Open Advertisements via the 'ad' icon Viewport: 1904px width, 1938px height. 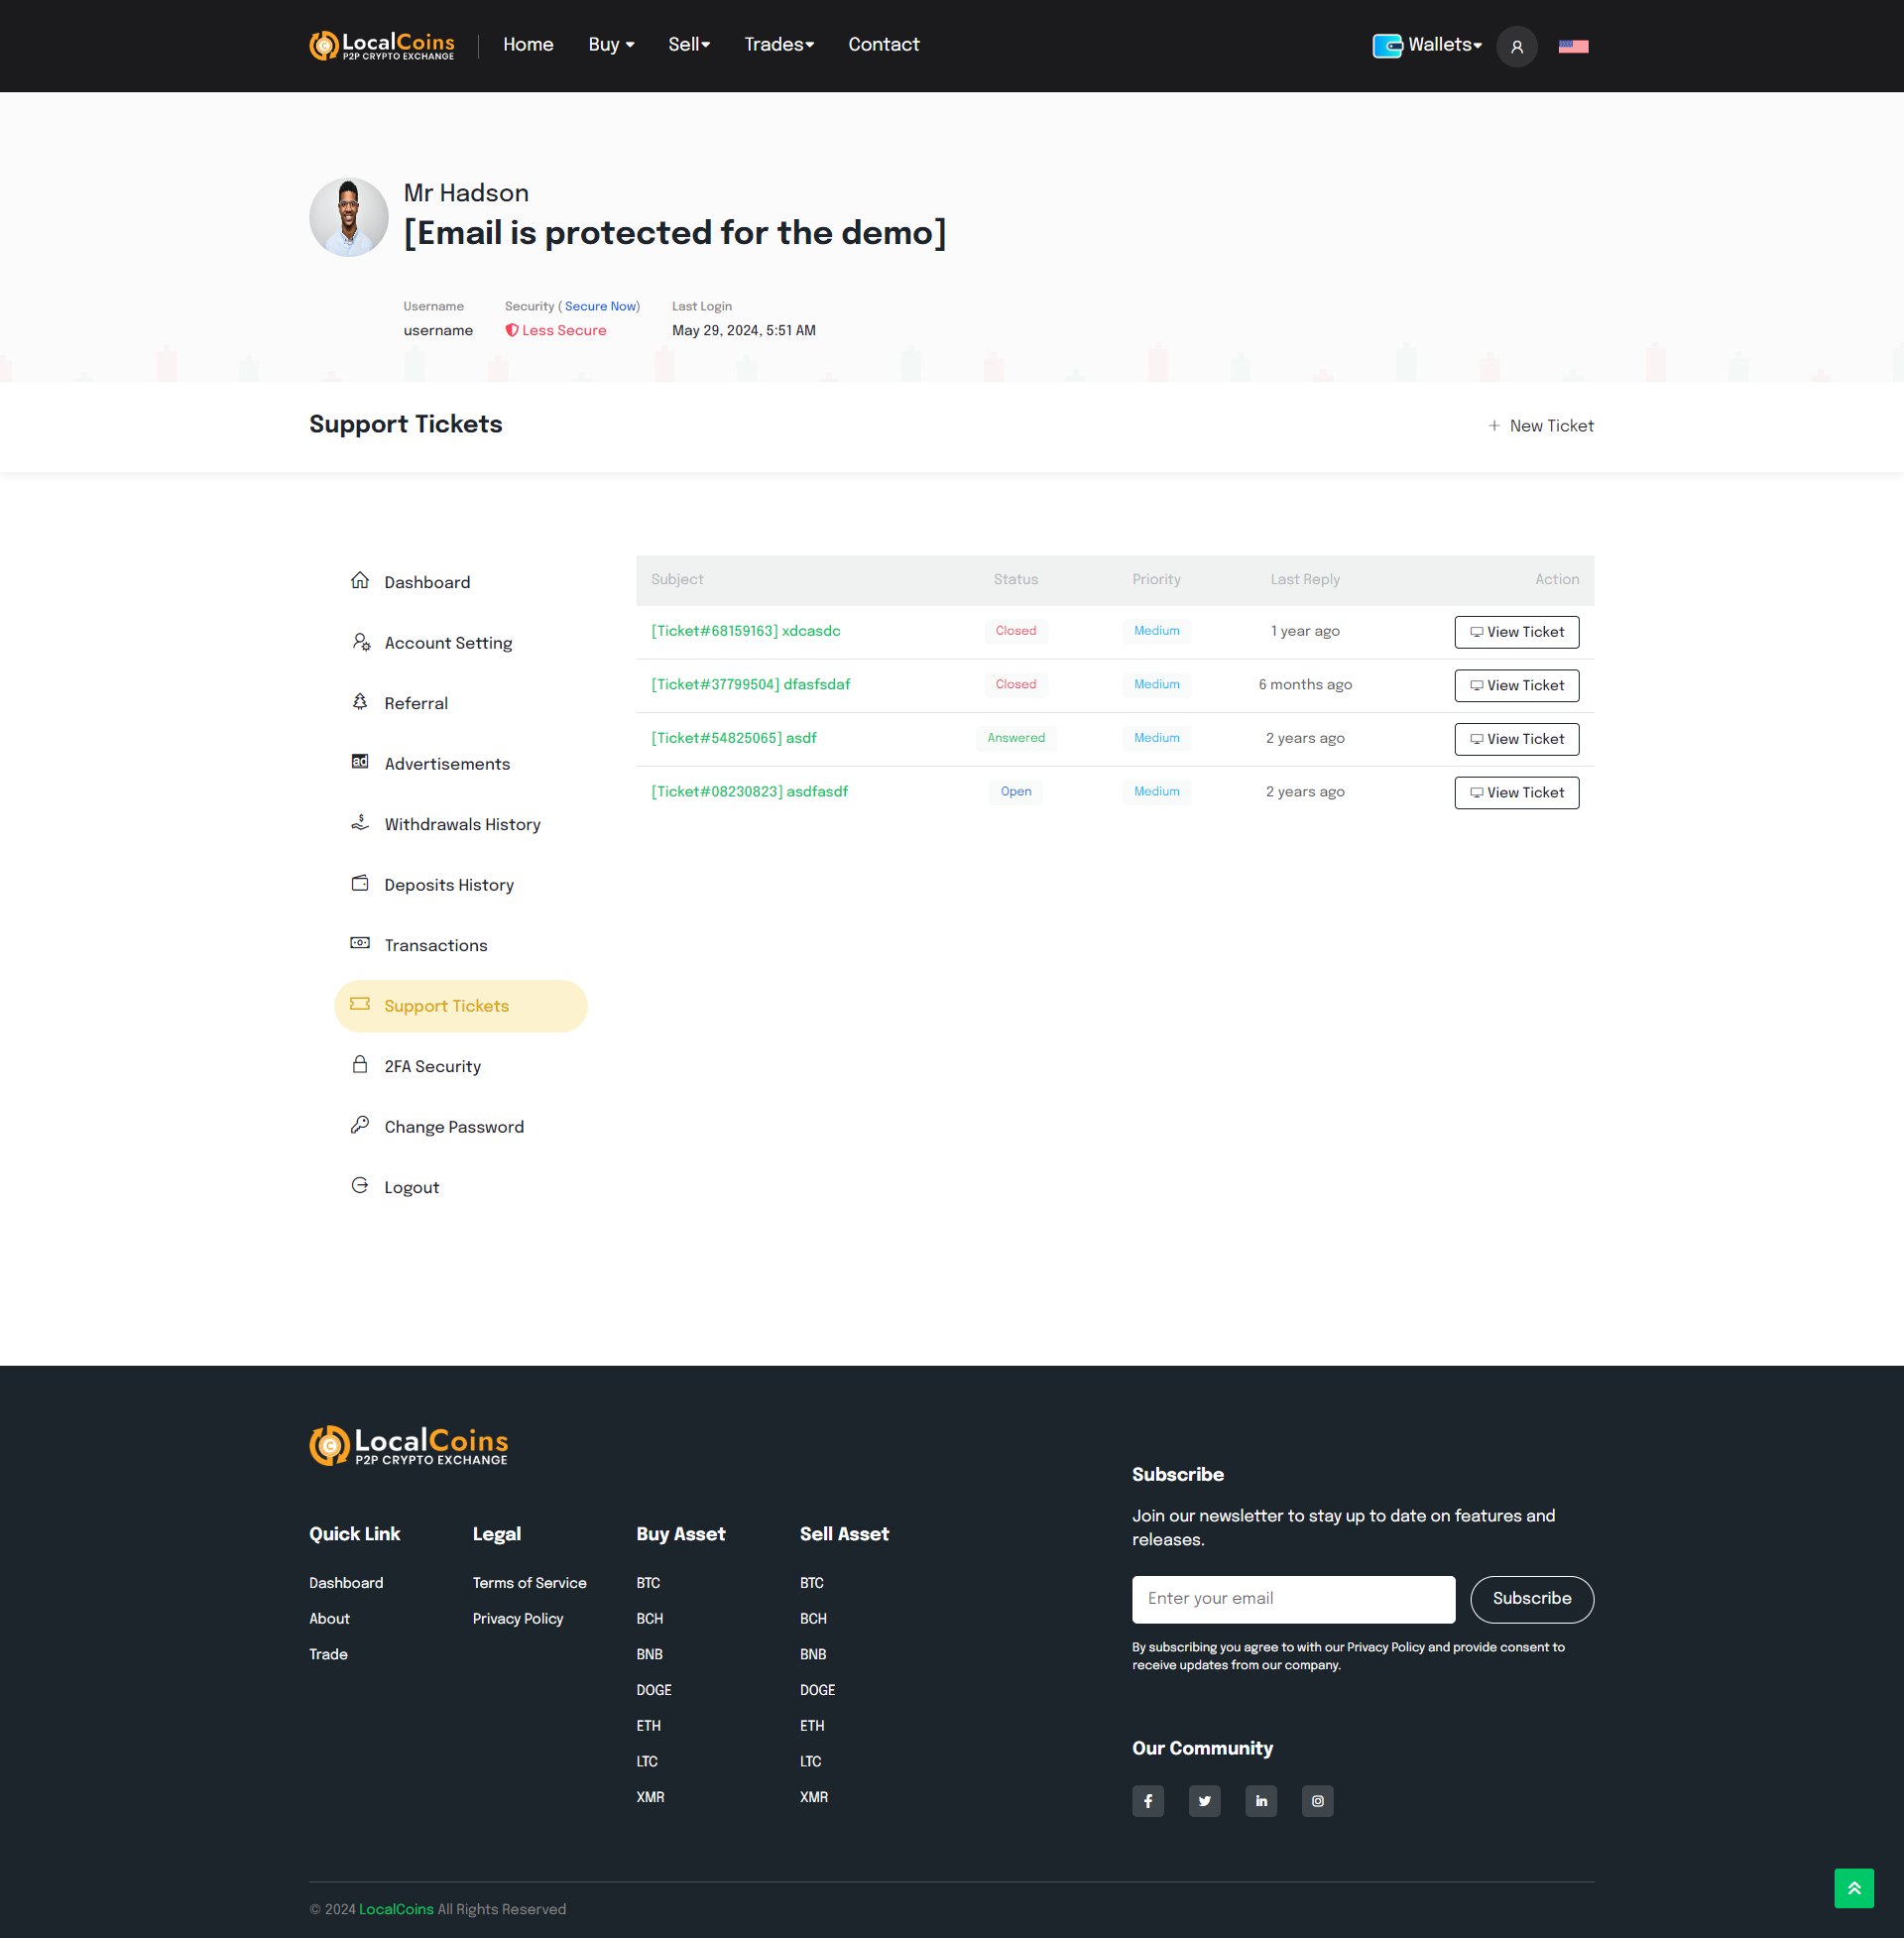360,762
